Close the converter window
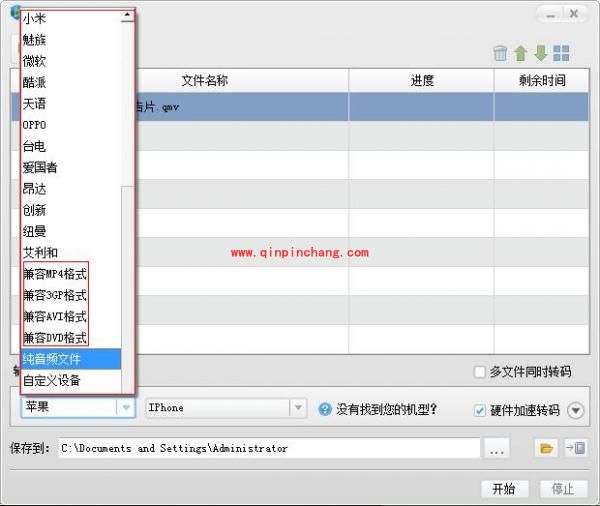The width and height of the screenshot is (600, 506). click(574, 15)
